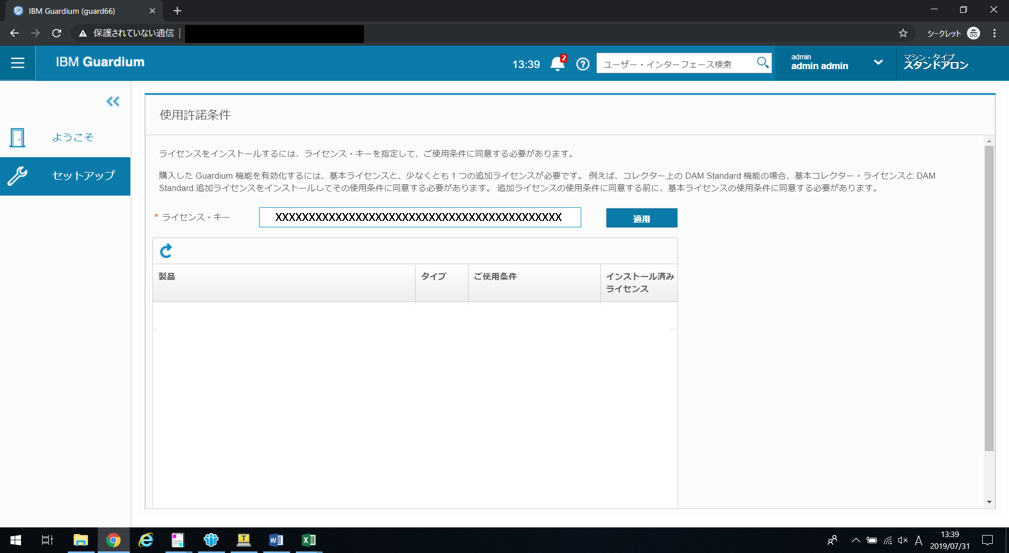The image size is (1009, 553).
Task: Click the panel vertical scrollbar thumb
Action: coord(989,298)
